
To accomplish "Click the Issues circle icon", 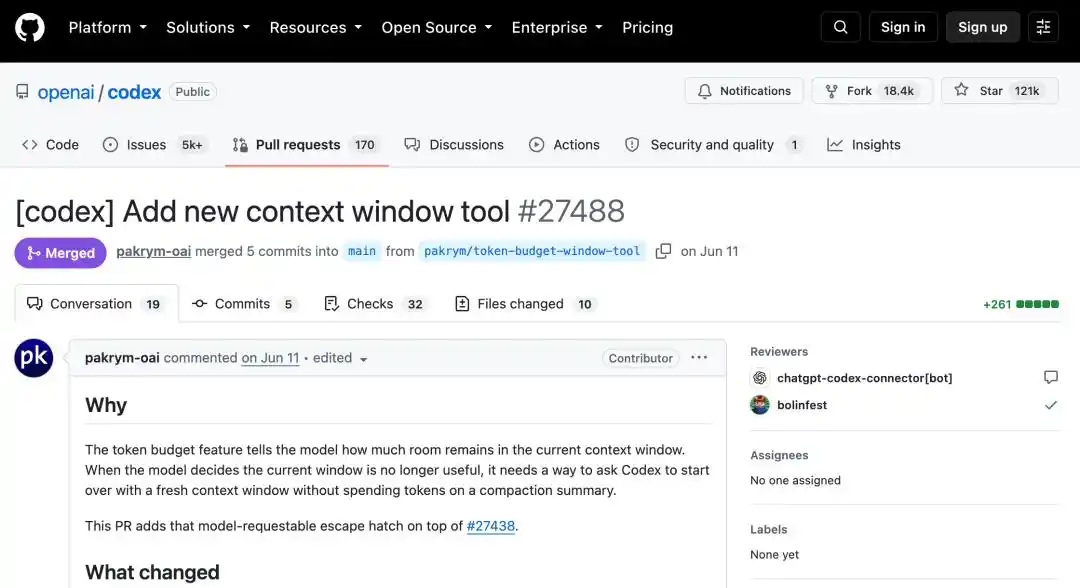I will point(110,145).
